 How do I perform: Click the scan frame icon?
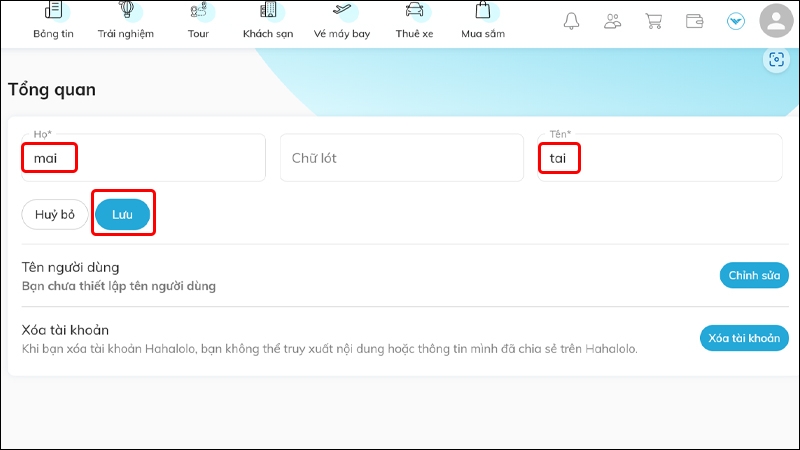(x=777, y=60)
